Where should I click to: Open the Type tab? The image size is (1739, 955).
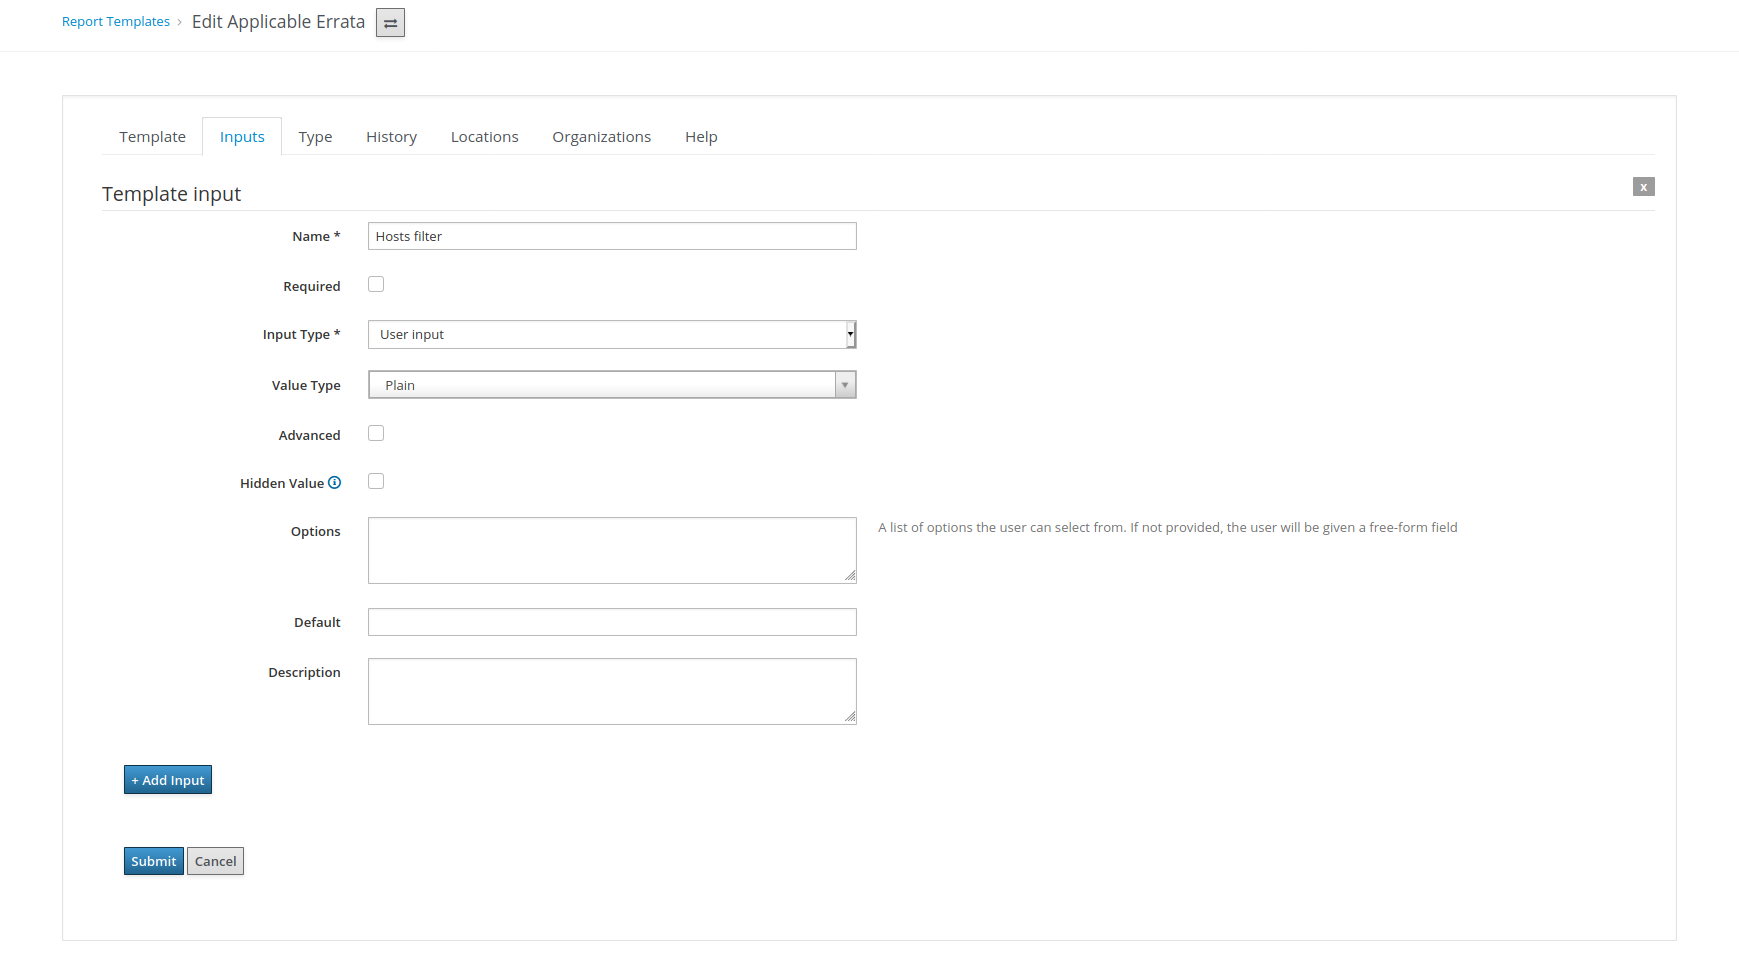tap(315, 137)
